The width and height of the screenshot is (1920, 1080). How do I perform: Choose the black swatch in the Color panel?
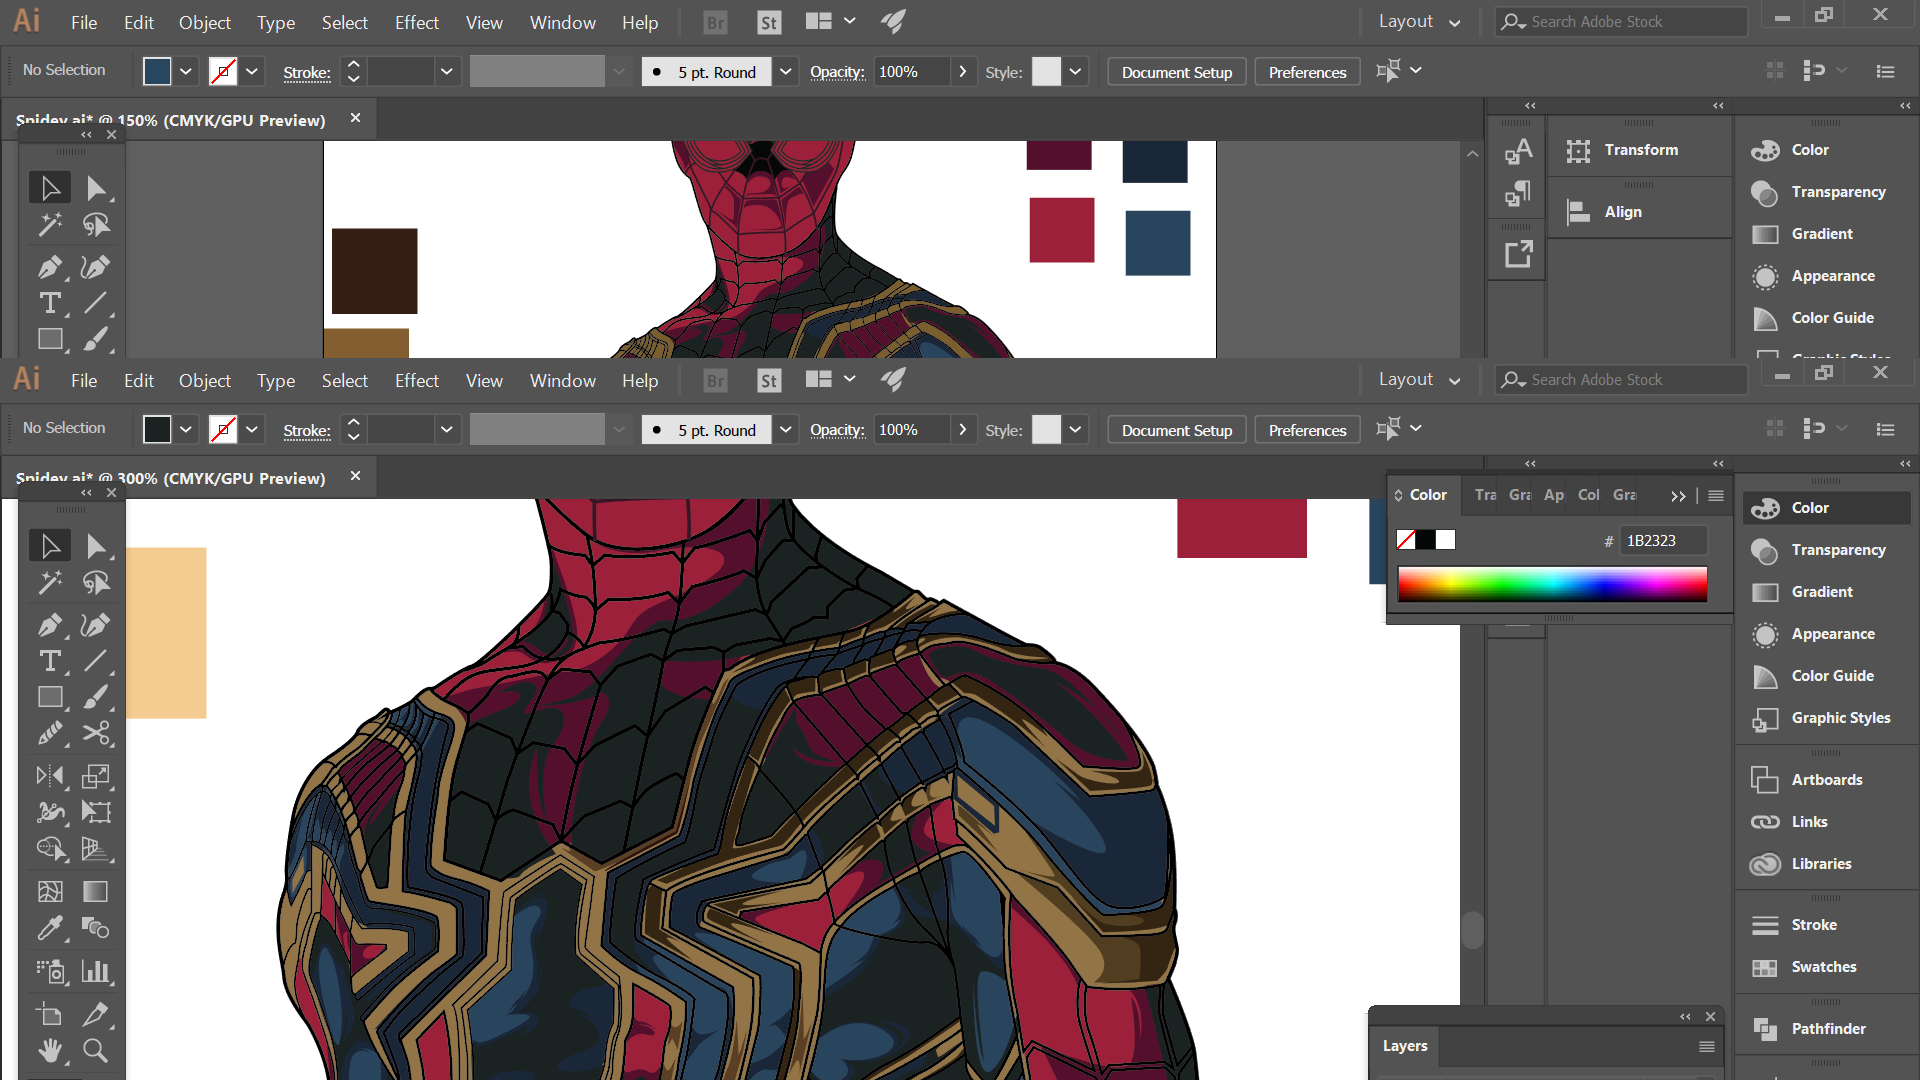pos(1426,540)
